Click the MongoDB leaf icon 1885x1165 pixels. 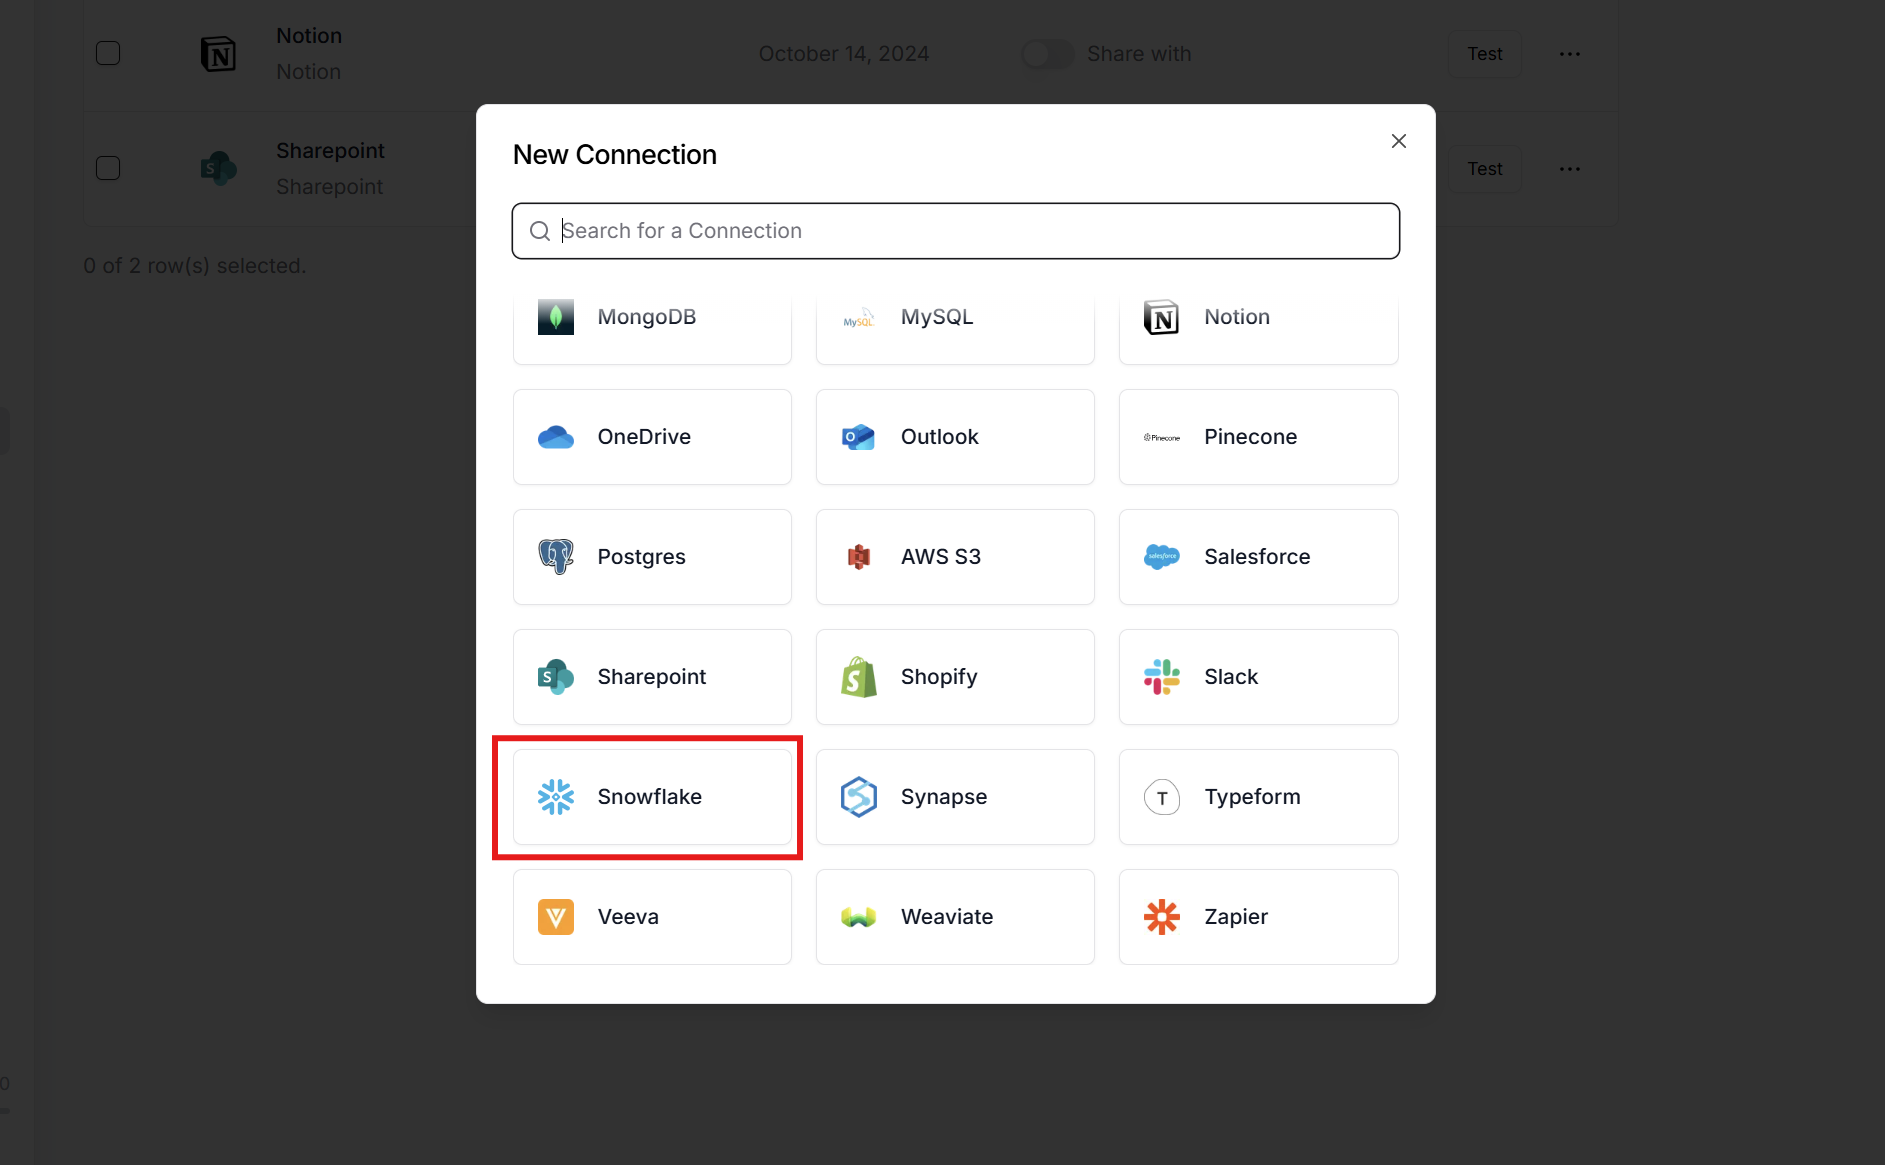(x=556, y=317)
